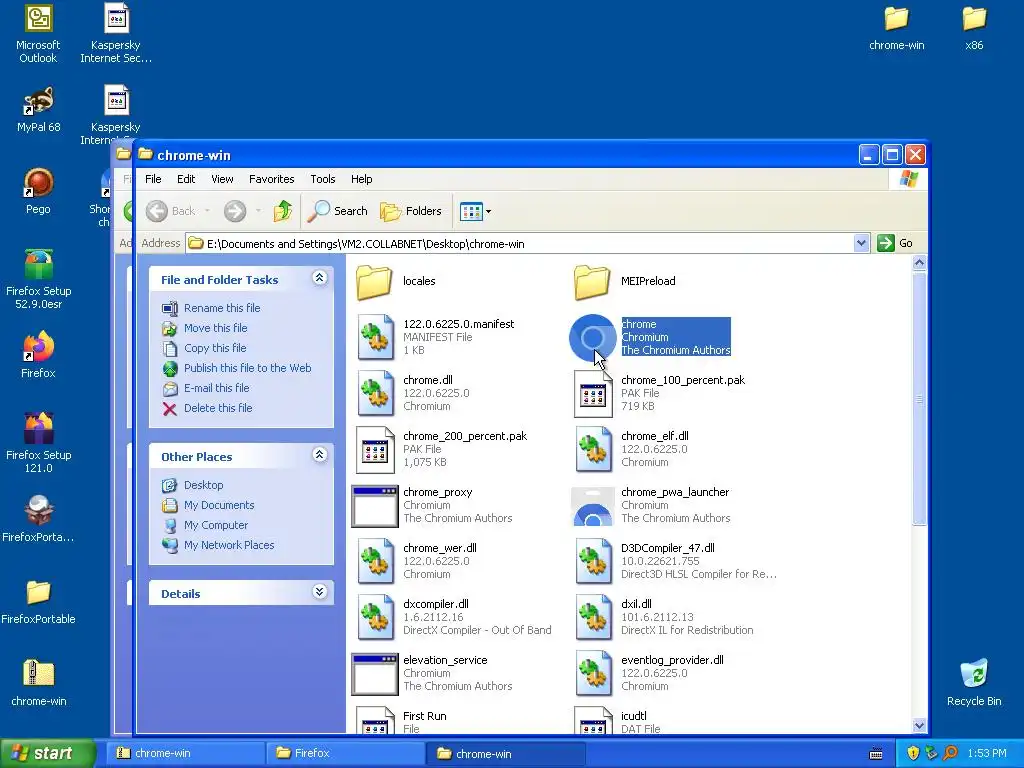Select the chrome Chromium application icon
1024x768 pixels.
[x=592, y=338]
